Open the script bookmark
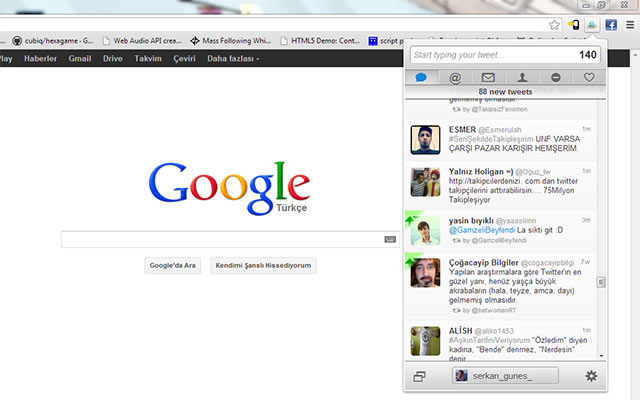Viewport: 640px width, 400px height. (x=386, y=41)
